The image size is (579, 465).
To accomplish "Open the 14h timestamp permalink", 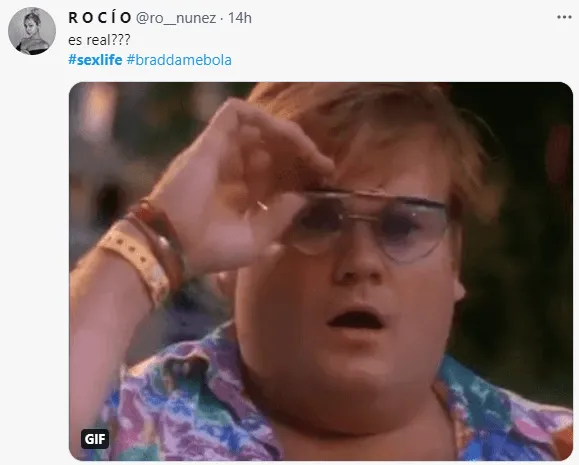I will click(240, 18).
